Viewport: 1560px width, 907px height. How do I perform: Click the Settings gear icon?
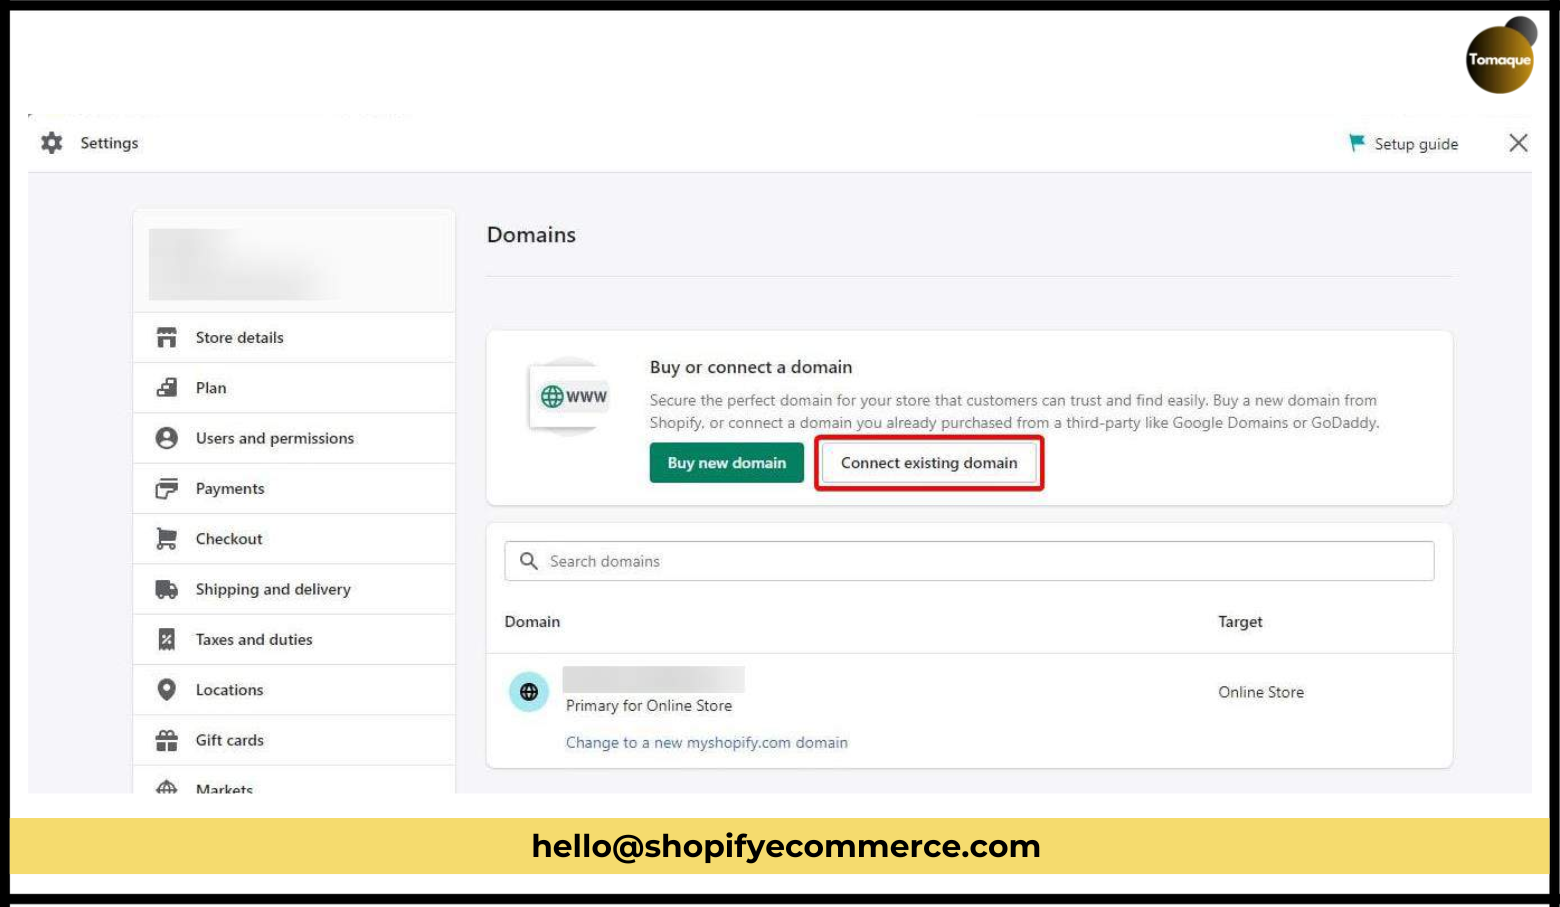pyautogui.click(x=52, y=143)
